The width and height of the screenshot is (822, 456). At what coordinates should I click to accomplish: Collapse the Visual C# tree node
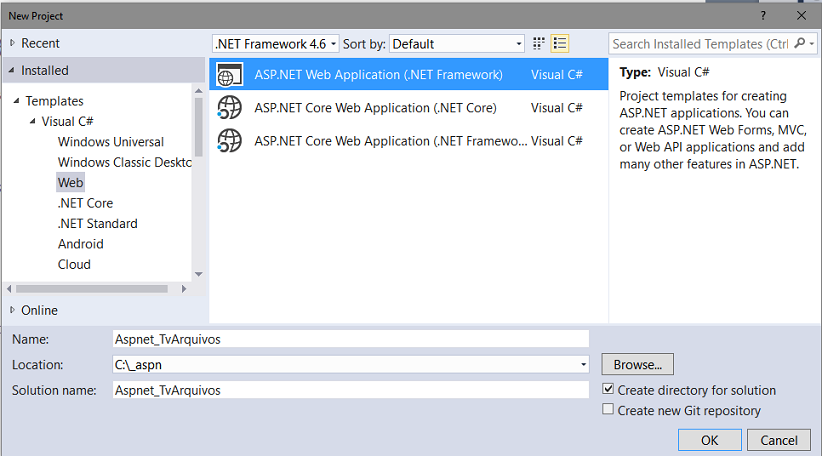[x=33, y=121]
